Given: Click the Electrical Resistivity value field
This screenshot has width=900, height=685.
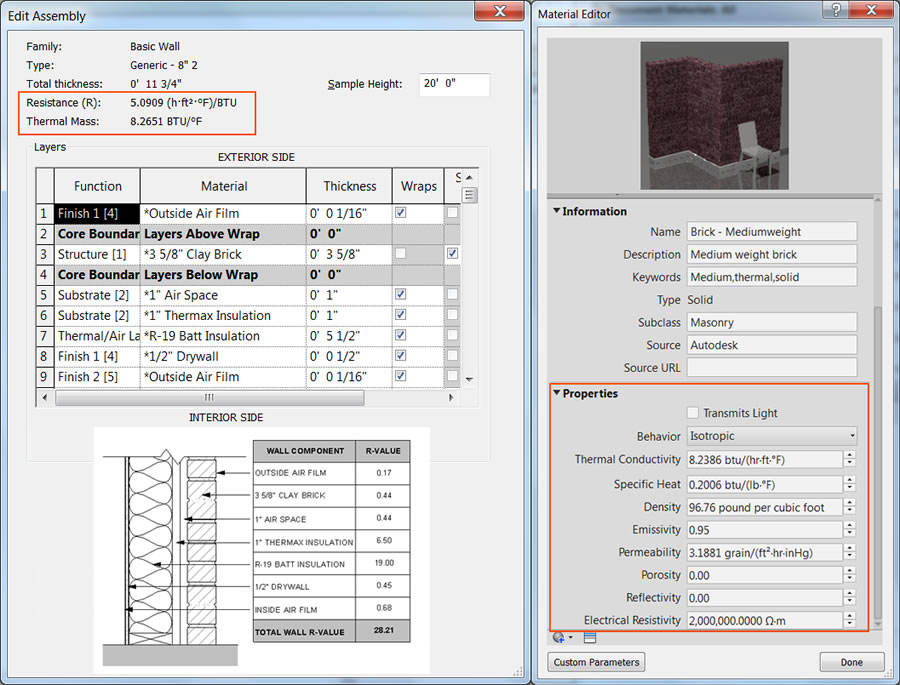Looking at the screenshot, I should coord(765,620).
